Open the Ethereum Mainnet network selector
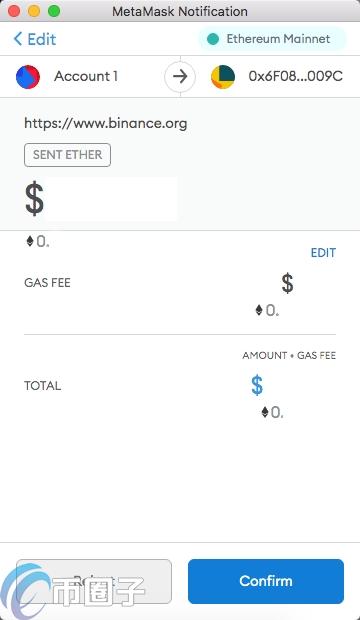The height and width of the screenshot is (620, 360). (272, 39)
